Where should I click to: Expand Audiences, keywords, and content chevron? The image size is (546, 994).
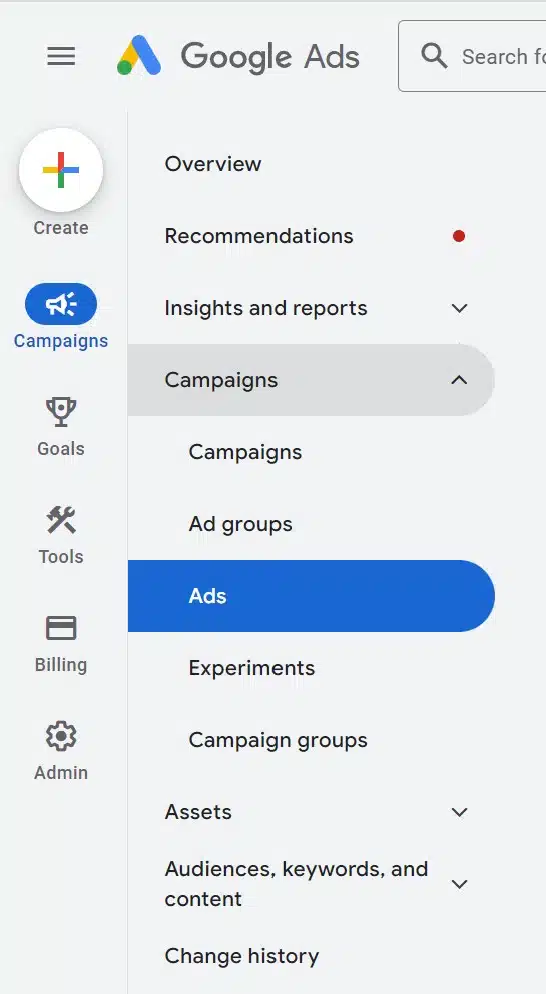(459, 884)
